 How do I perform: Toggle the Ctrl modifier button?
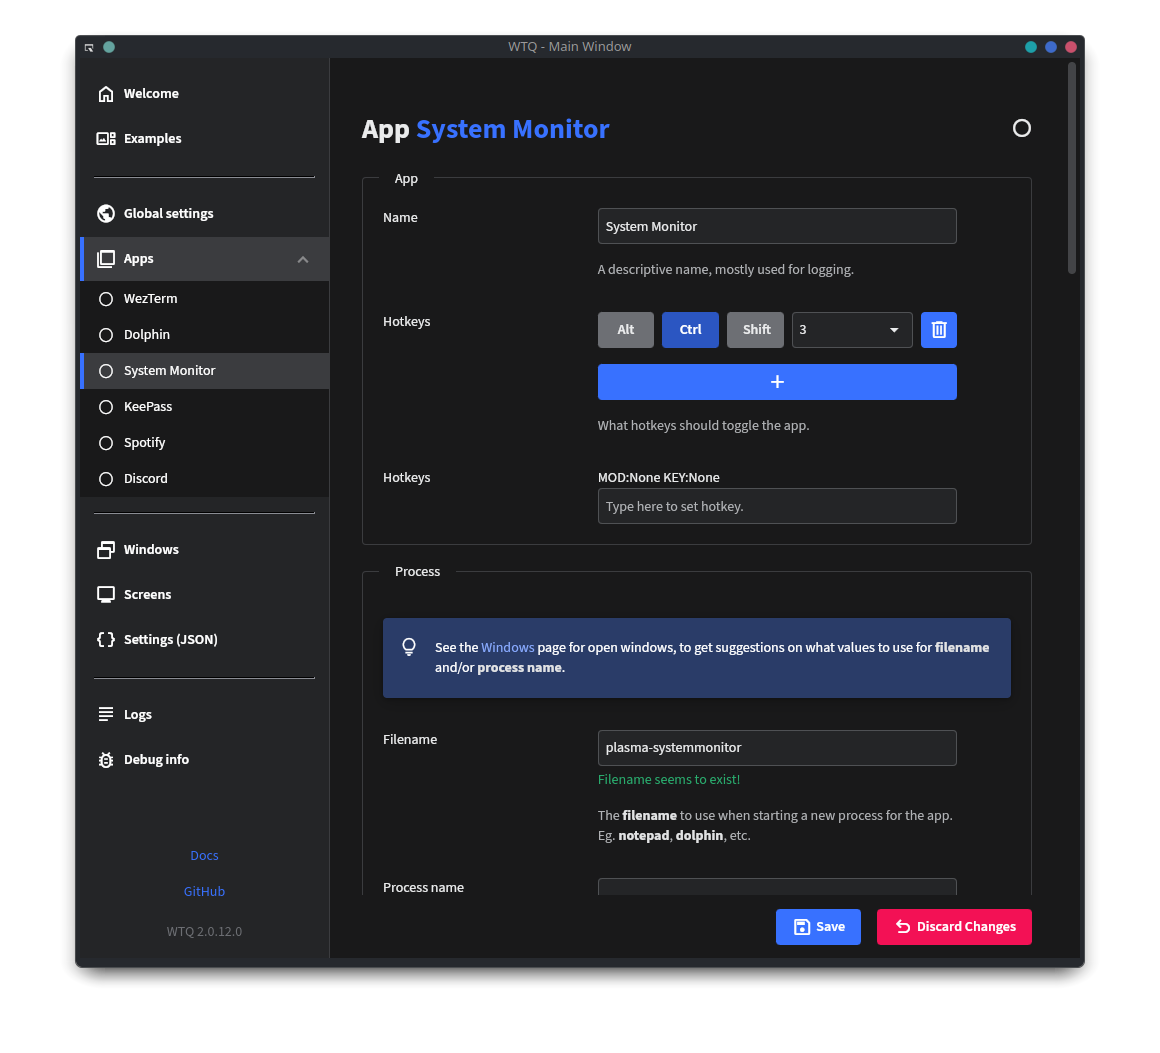690,330
